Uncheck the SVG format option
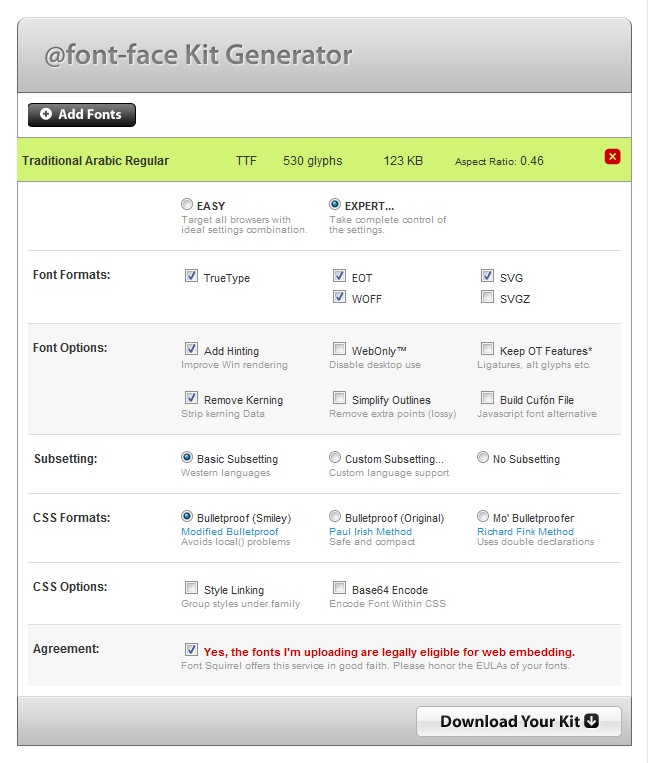The height and width of the screenshot is (763, 650). click(x=487, y=277)
